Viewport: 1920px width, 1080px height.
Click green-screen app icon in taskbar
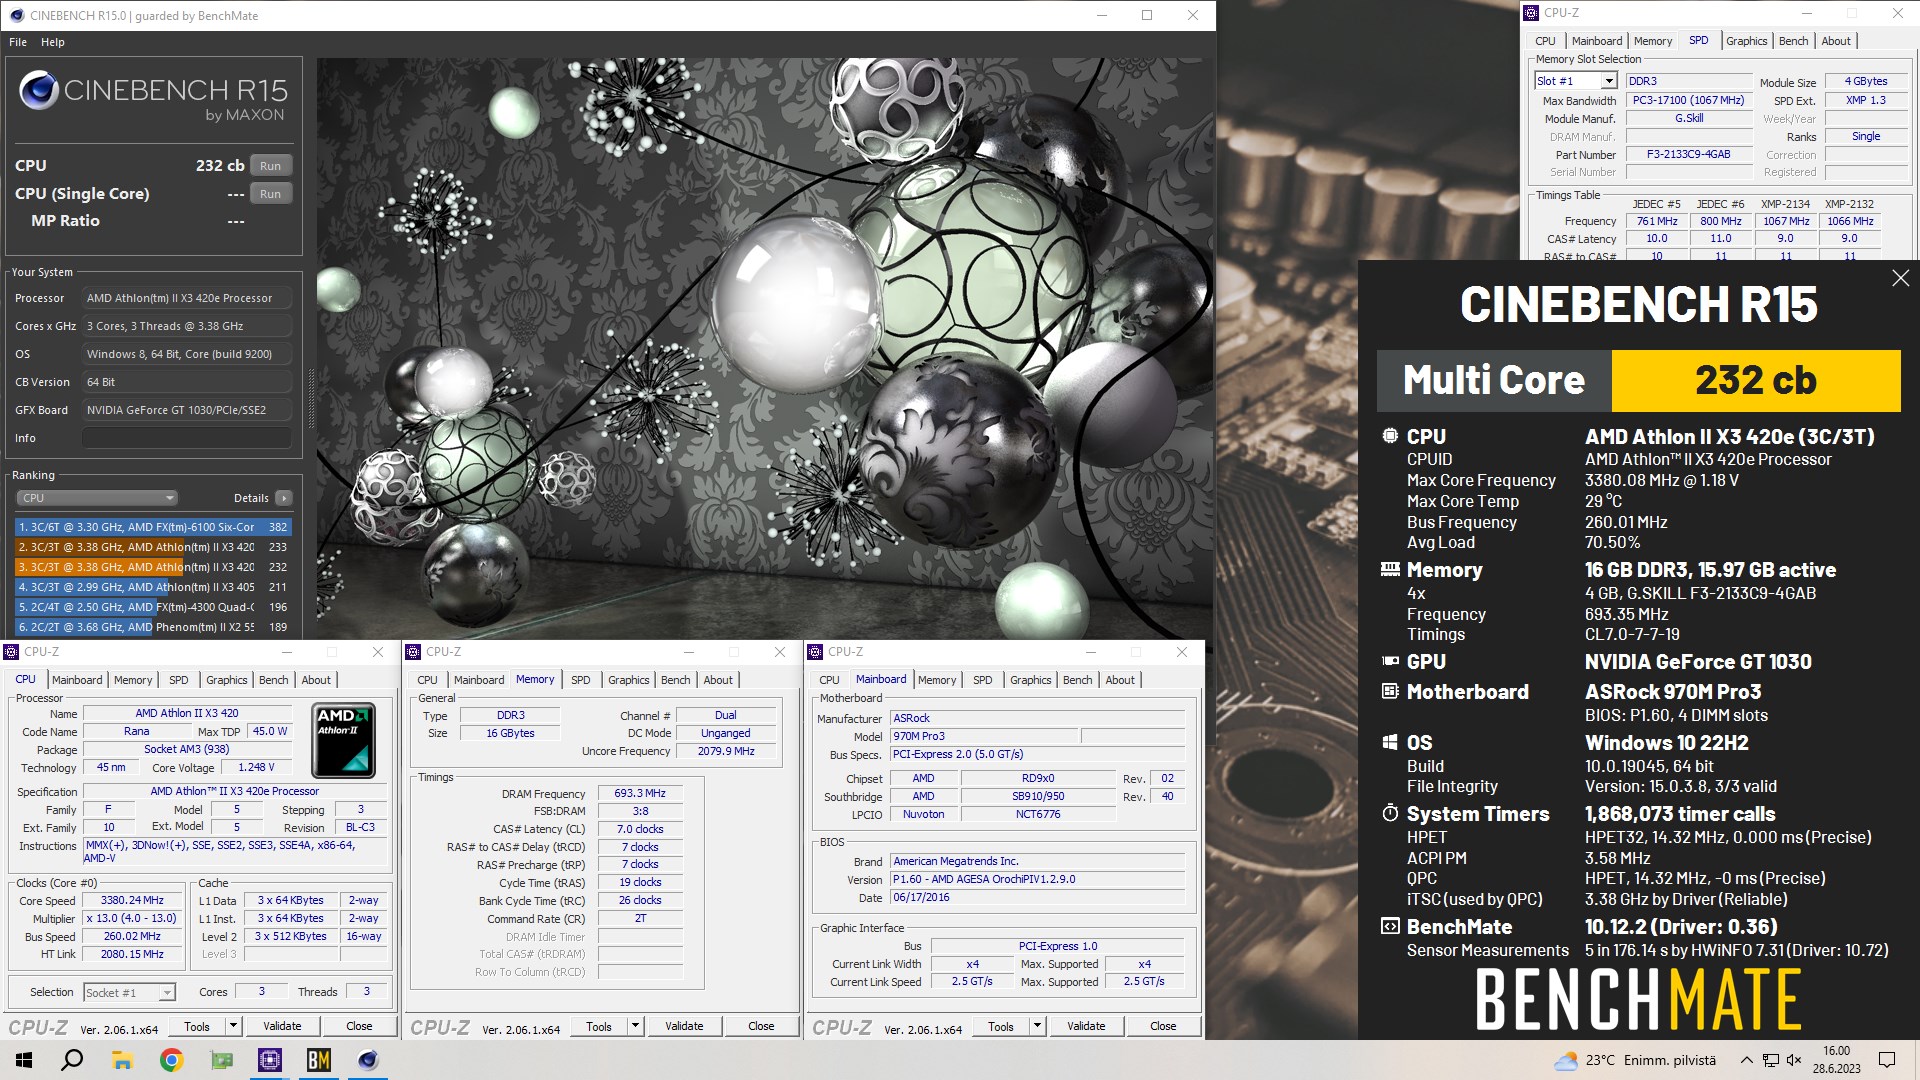pos(222,1060)
